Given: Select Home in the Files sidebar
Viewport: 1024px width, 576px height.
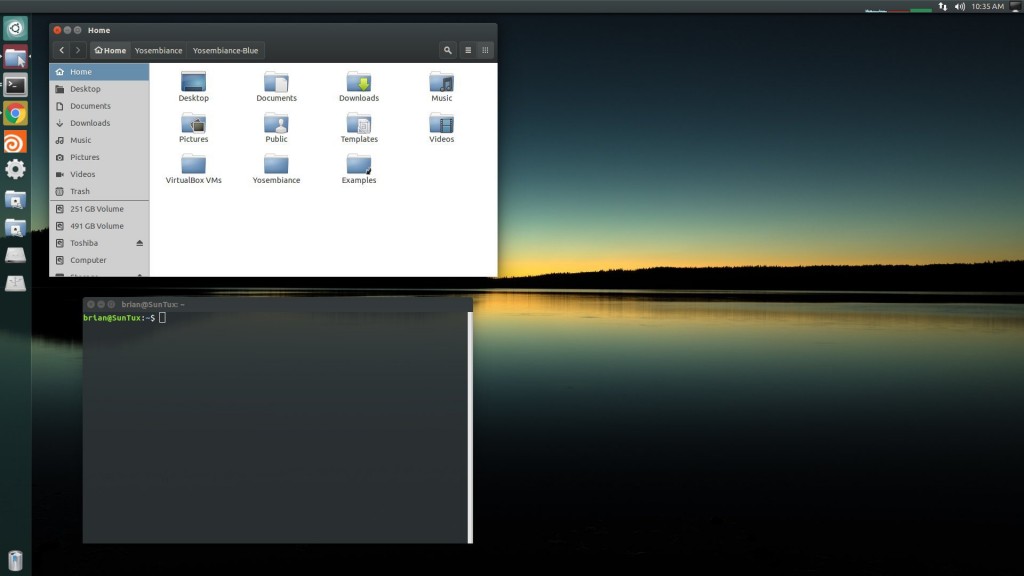Looking at the screenshot, I should pos(99,72).
